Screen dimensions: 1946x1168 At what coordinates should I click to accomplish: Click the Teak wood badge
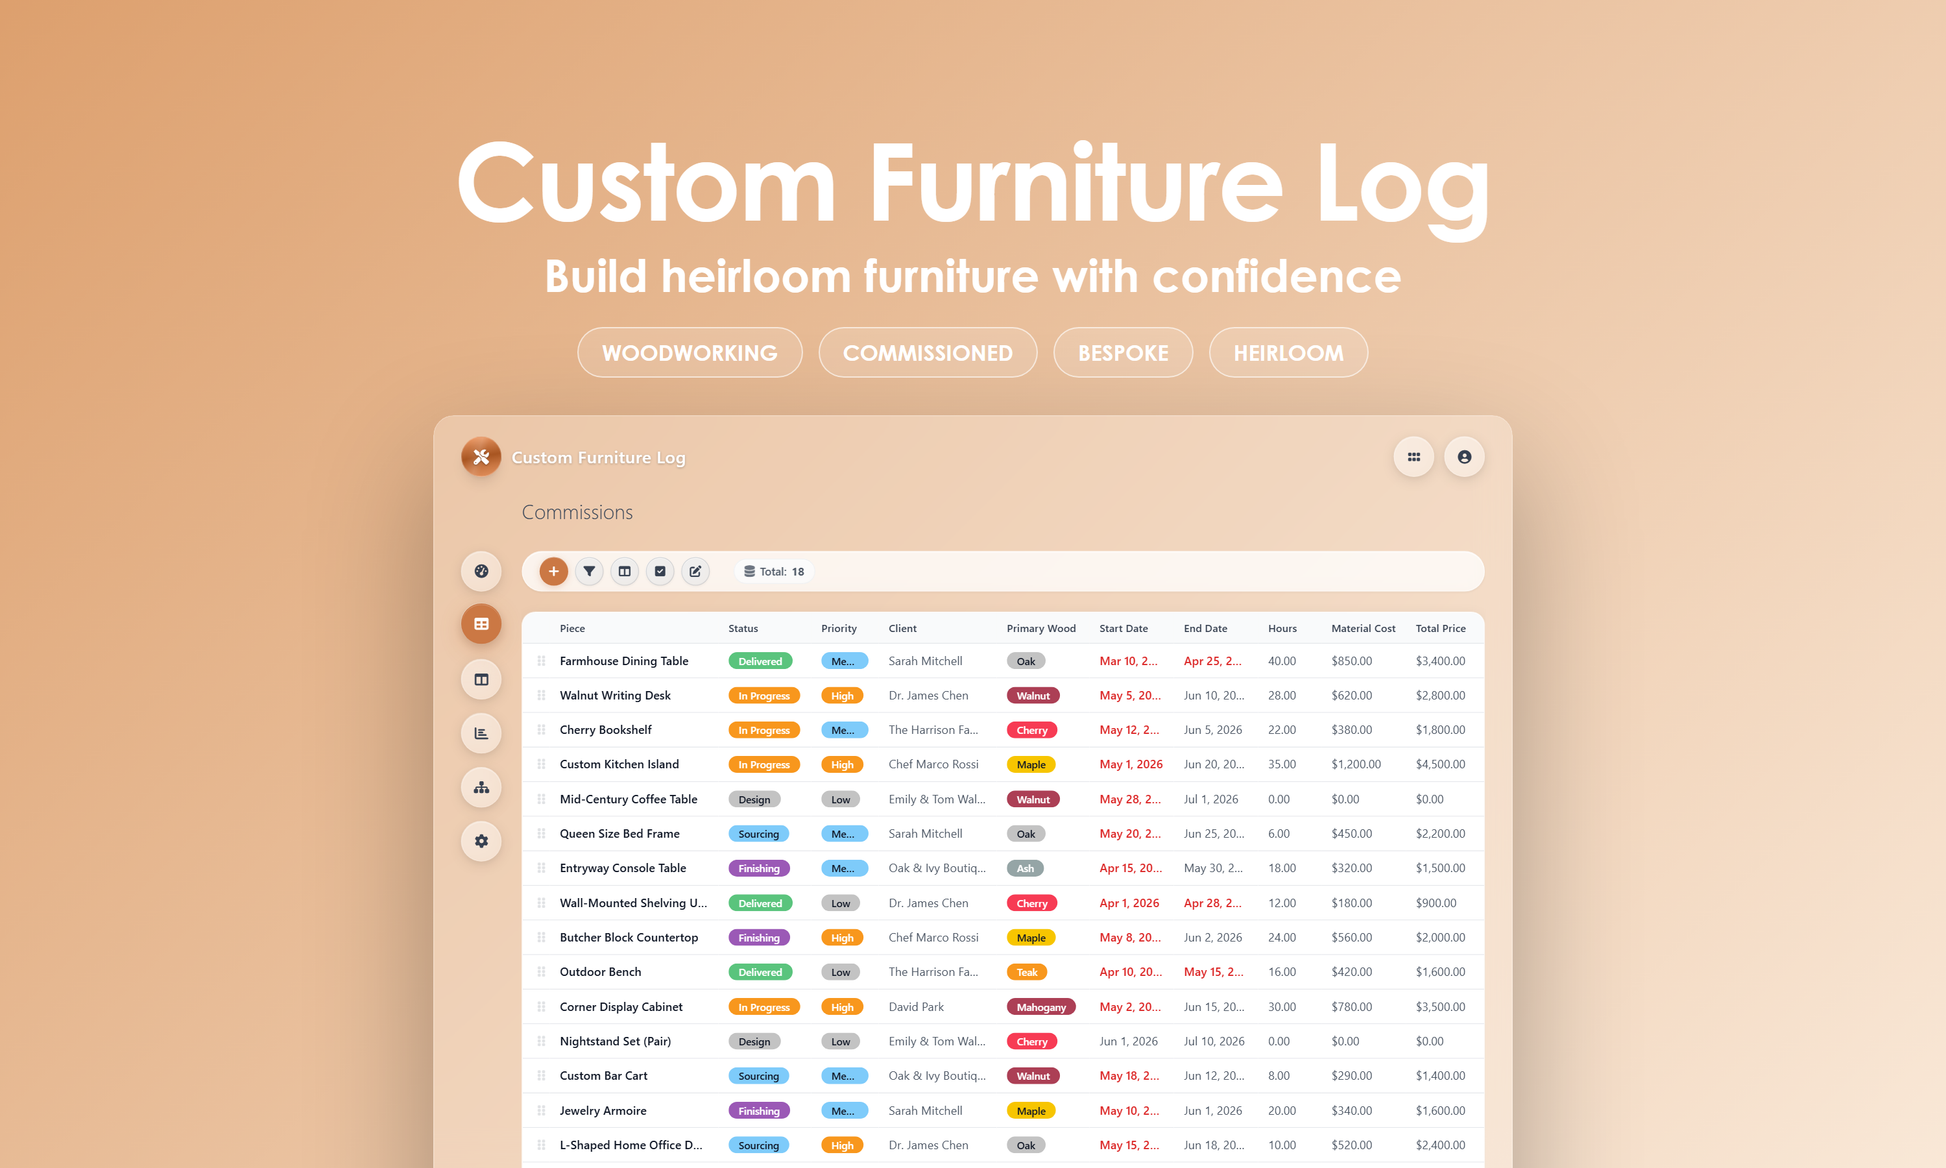tap(1027, 972)
